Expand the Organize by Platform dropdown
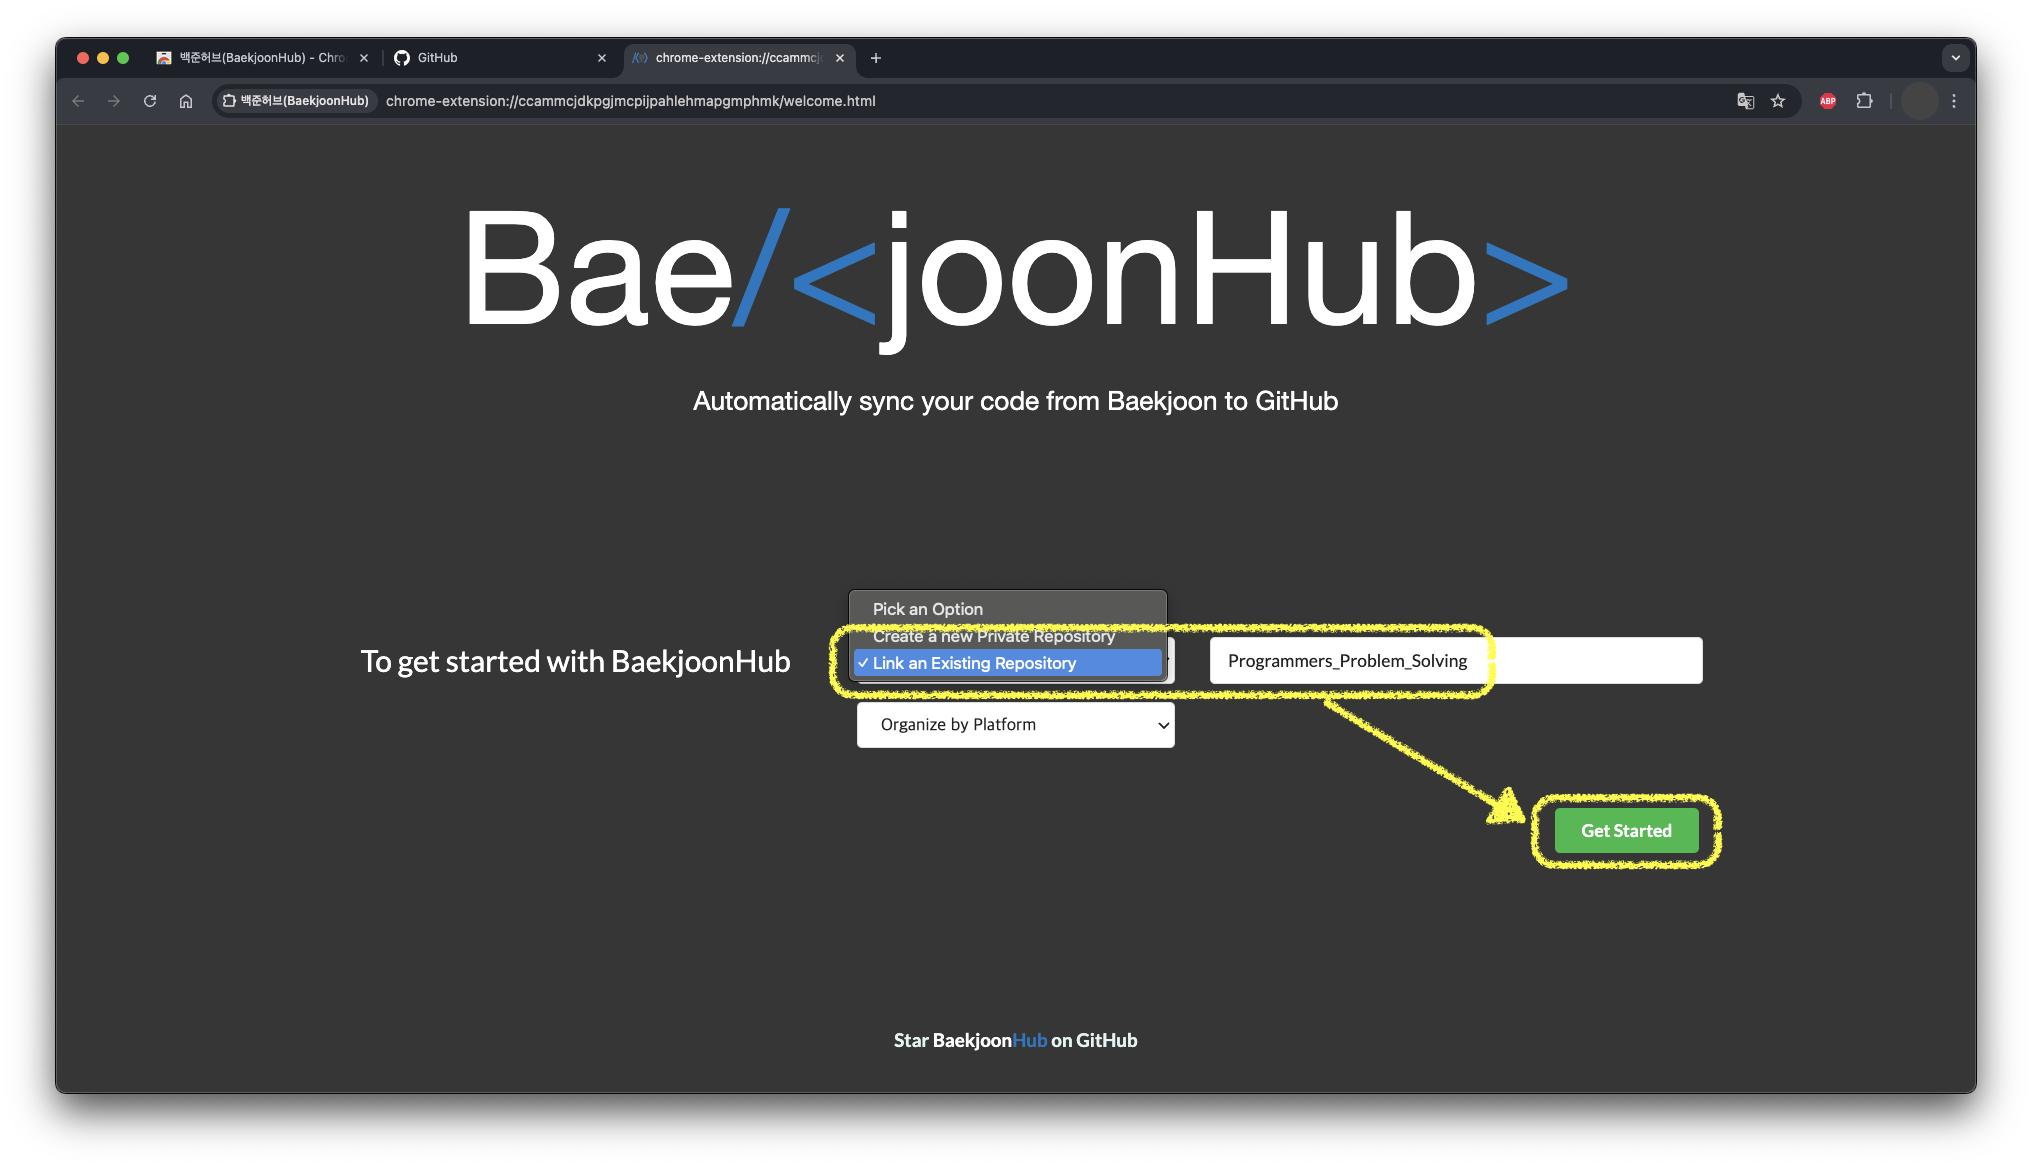Image resolution: width=2032 pixels, height=1167 pixels. [x=1015, y=725]
